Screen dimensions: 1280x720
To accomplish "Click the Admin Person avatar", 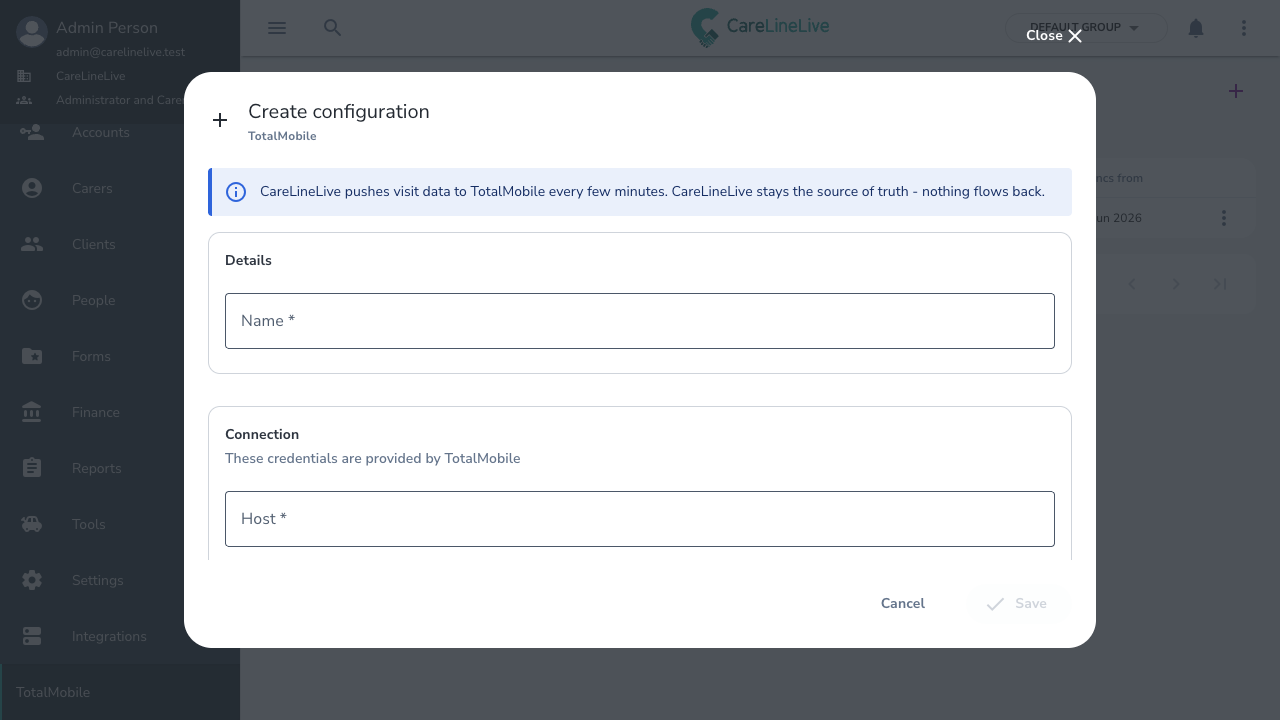I will click(32, 32).
